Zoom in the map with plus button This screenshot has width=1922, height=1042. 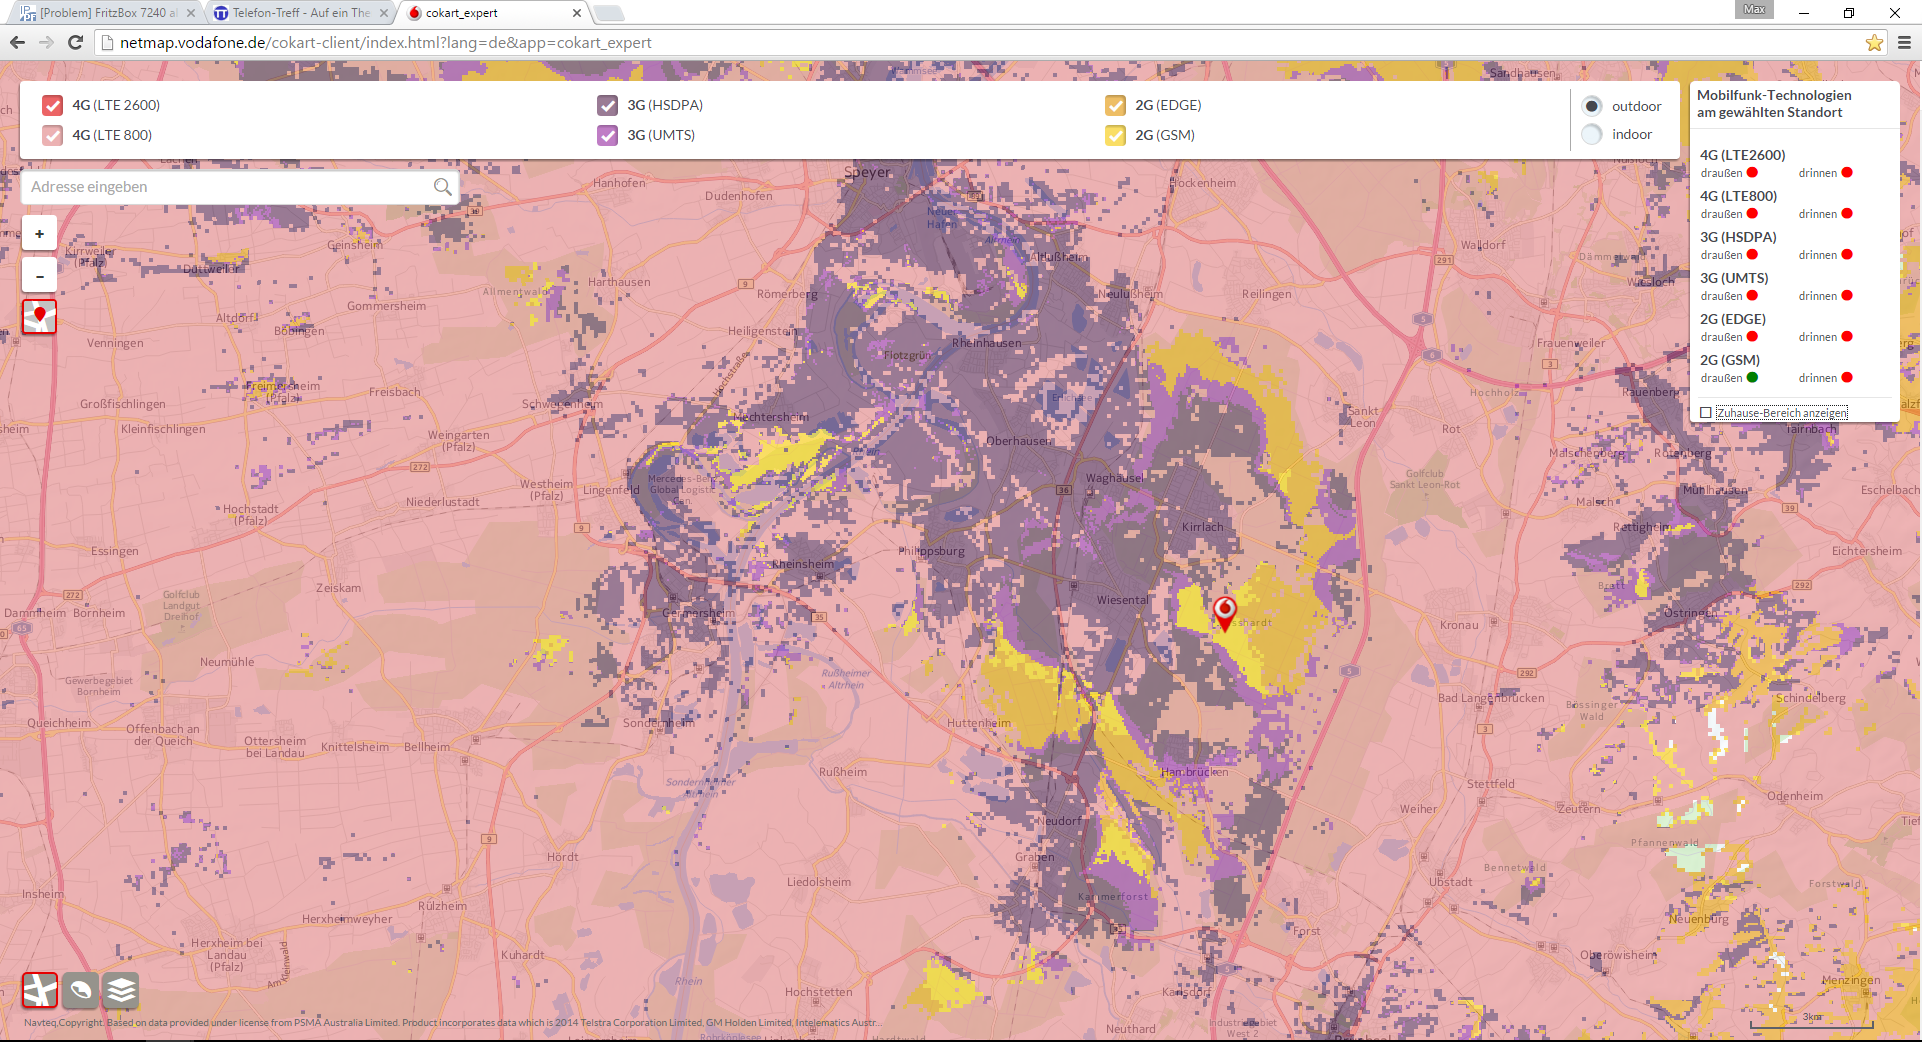(39, 234)
